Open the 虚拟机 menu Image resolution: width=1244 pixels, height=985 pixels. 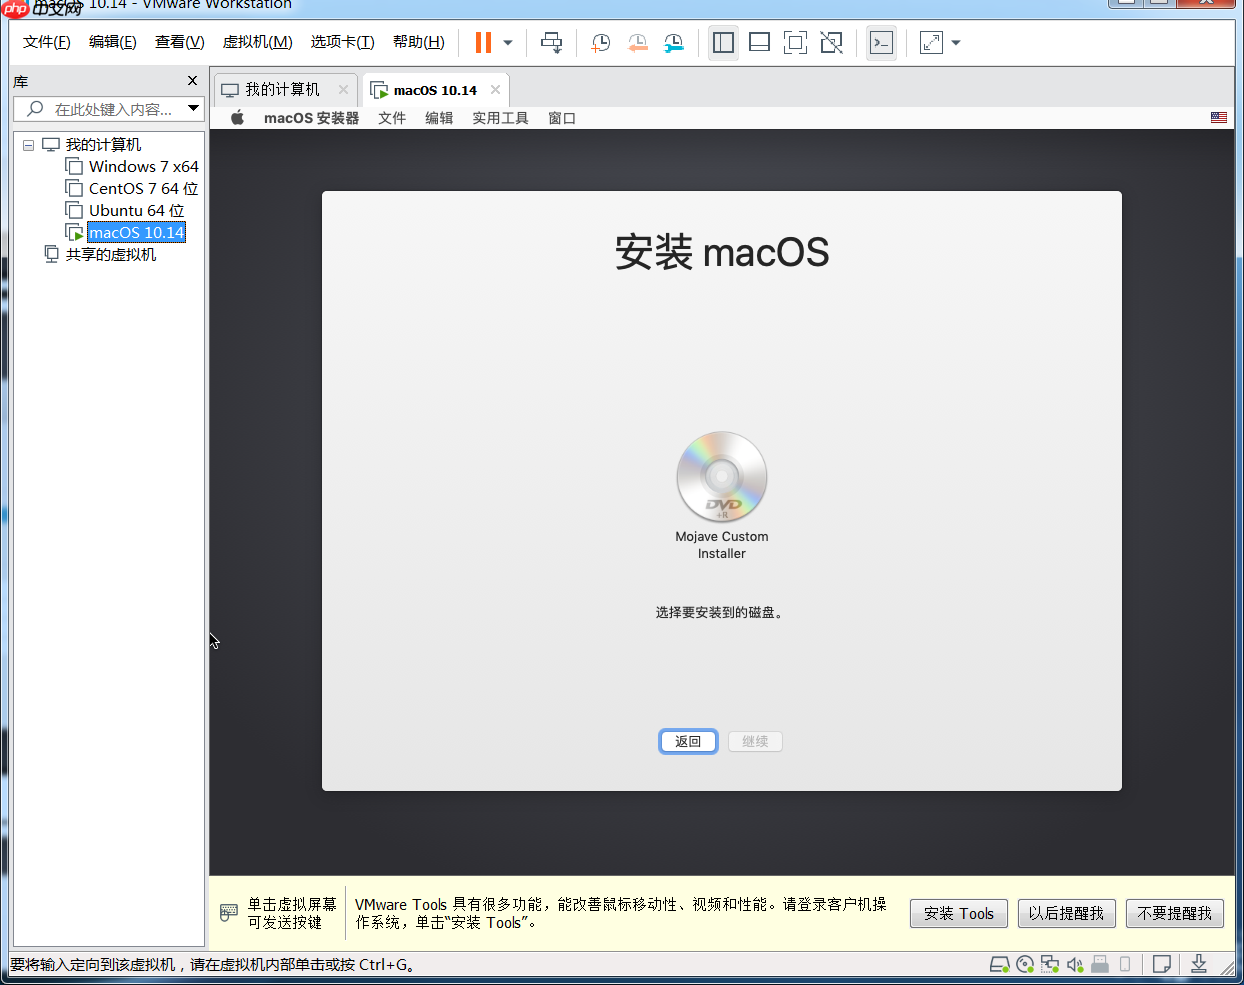259,42
